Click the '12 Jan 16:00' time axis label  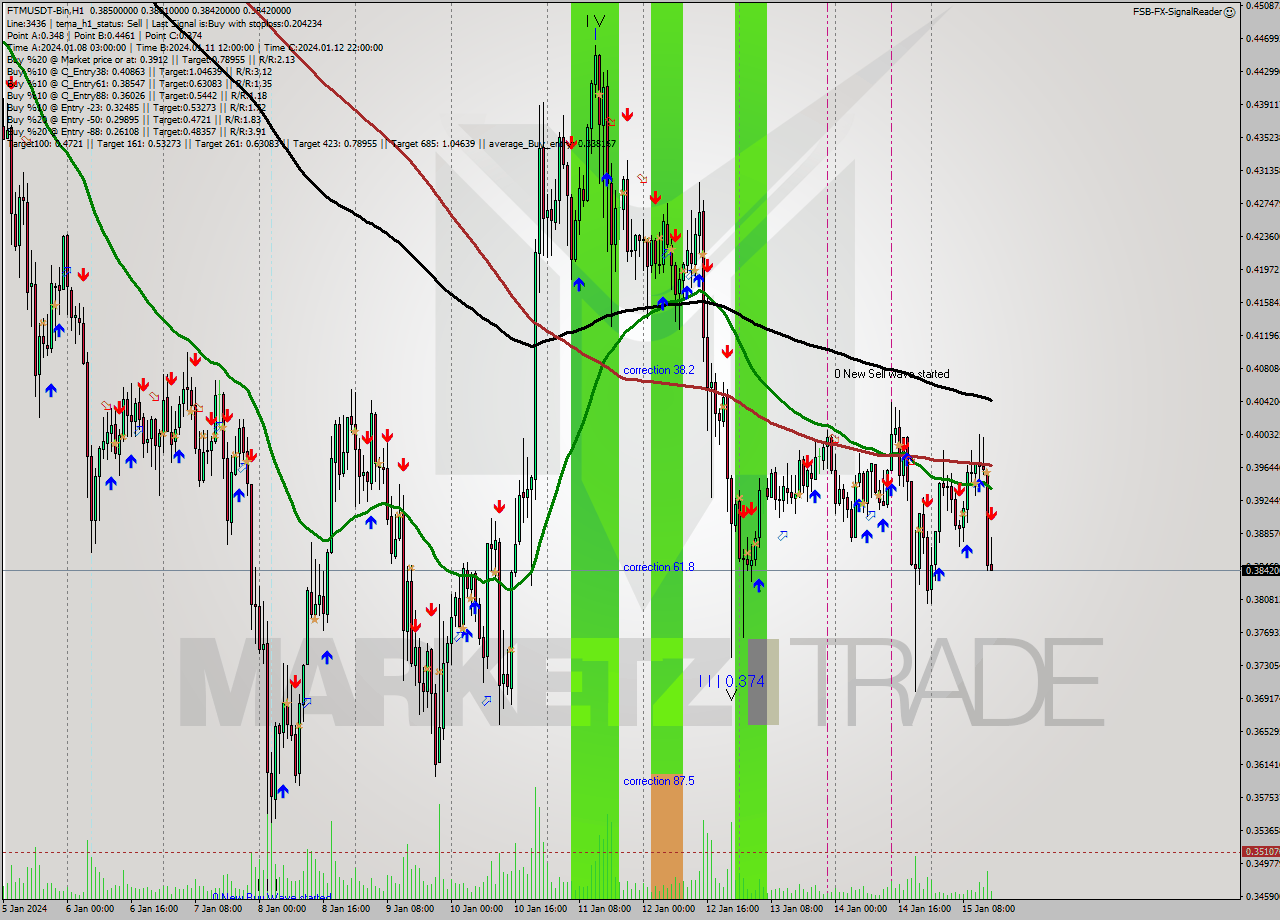coord(733,909)
